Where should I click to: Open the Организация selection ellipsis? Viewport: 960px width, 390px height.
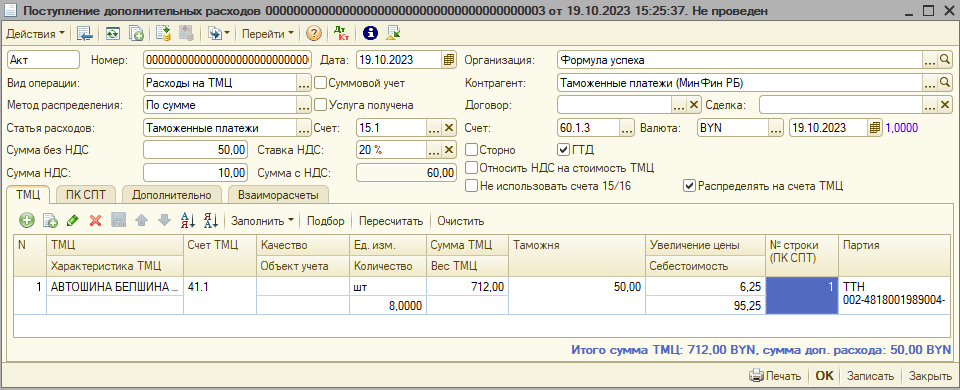point(930,59)
